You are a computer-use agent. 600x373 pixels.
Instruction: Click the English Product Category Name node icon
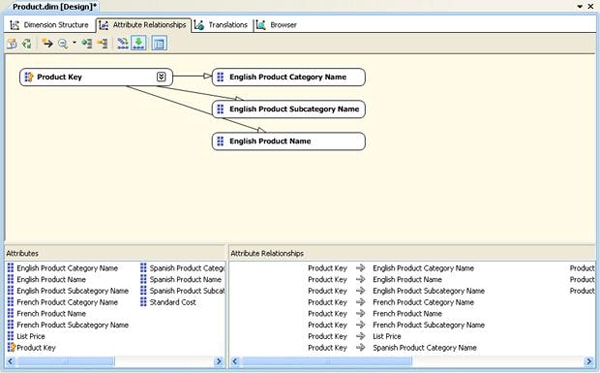[220, 77]
